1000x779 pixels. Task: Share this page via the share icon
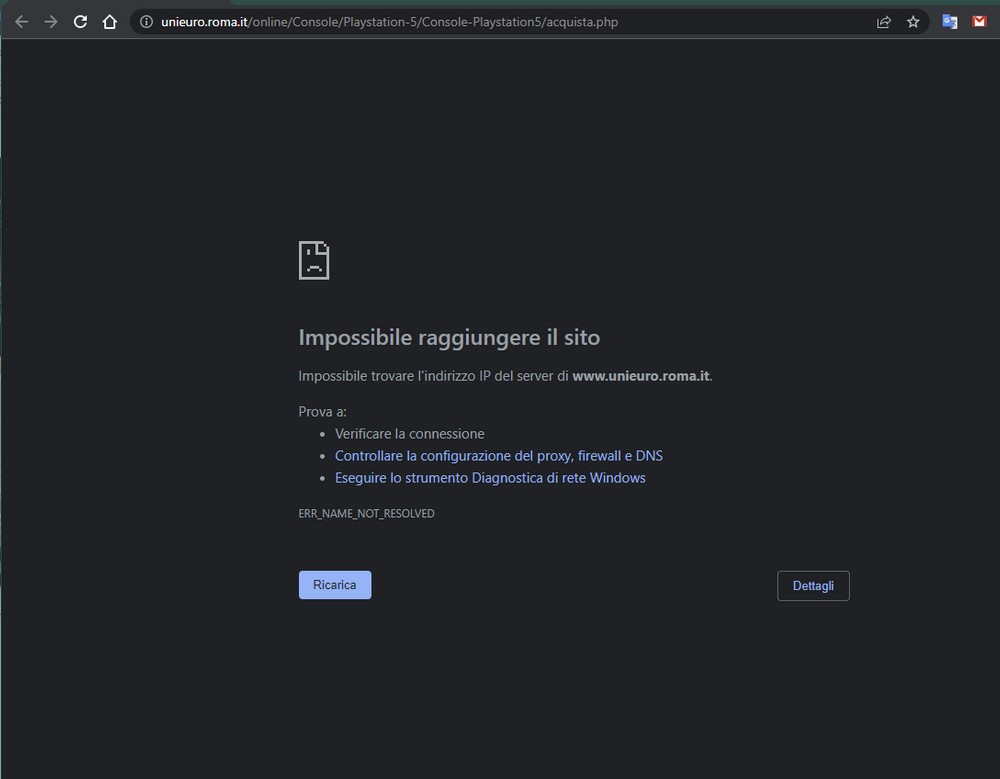pyautogui.click(x=883, y=22)
